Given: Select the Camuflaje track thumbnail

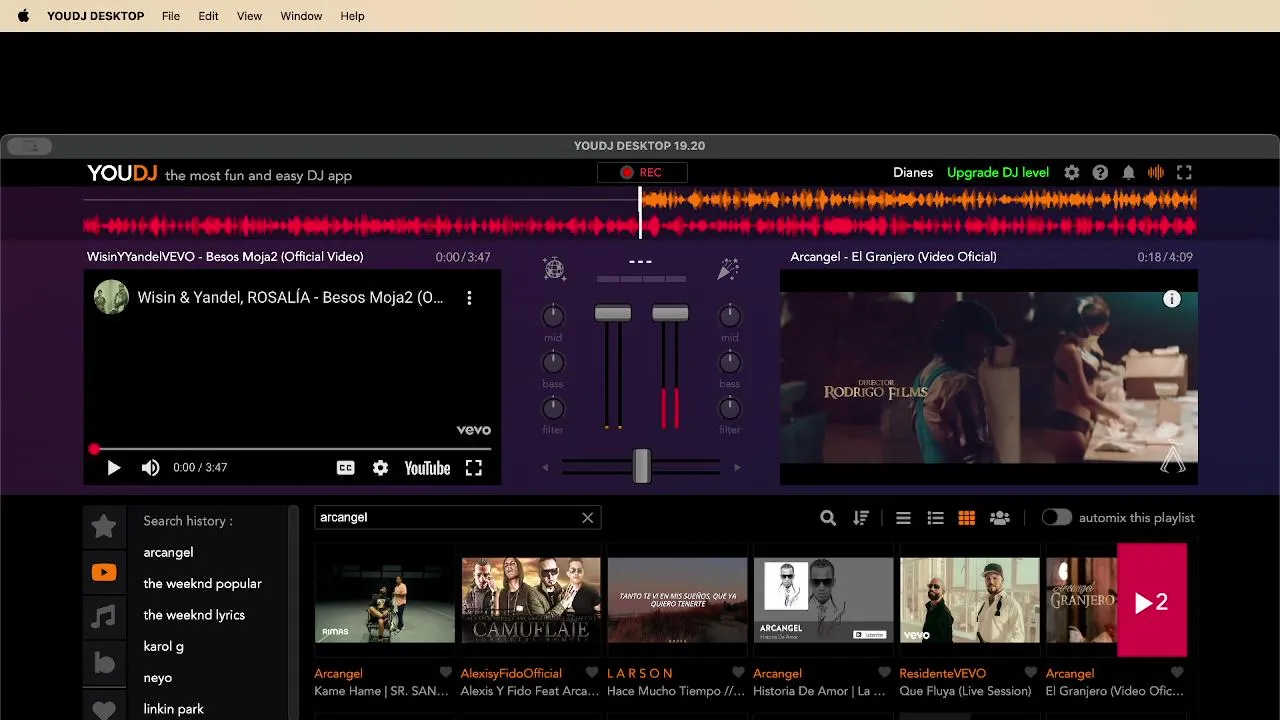Looking at the screenshot, I should [x=531, y=600].
